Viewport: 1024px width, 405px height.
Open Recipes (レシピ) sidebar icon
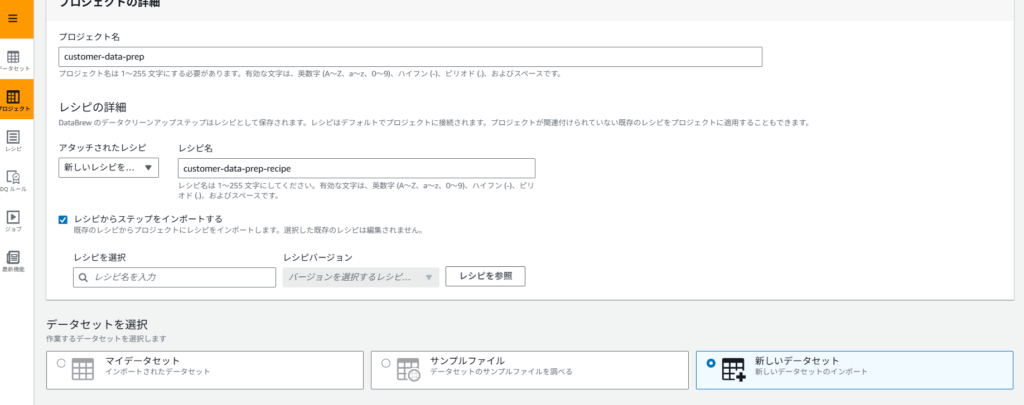pos(14,140)
